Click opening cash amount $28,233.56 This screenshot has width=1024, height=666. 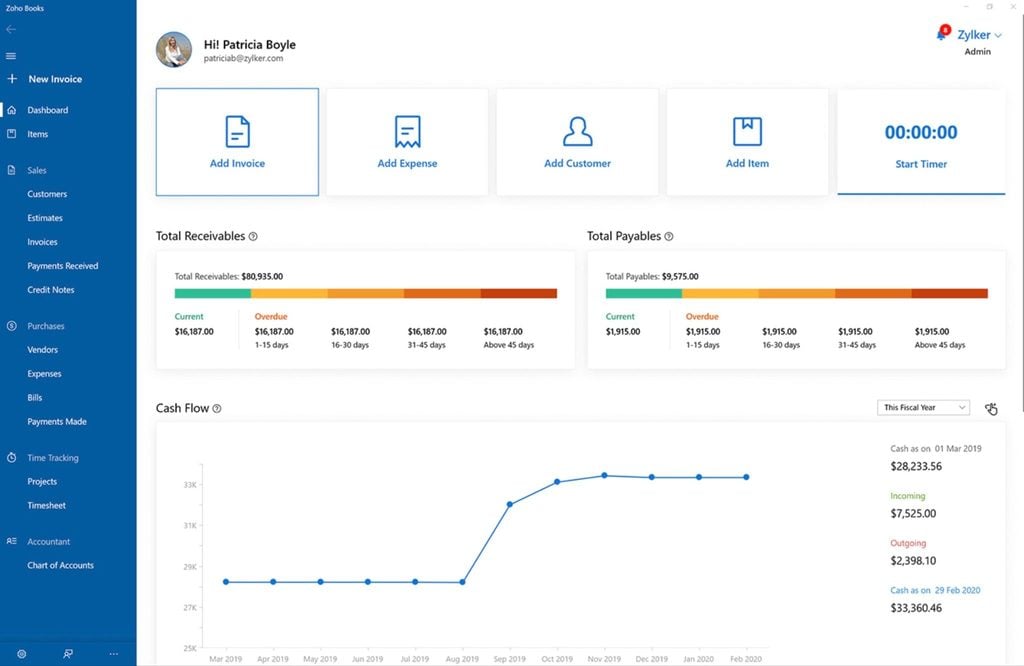point(916,466)
